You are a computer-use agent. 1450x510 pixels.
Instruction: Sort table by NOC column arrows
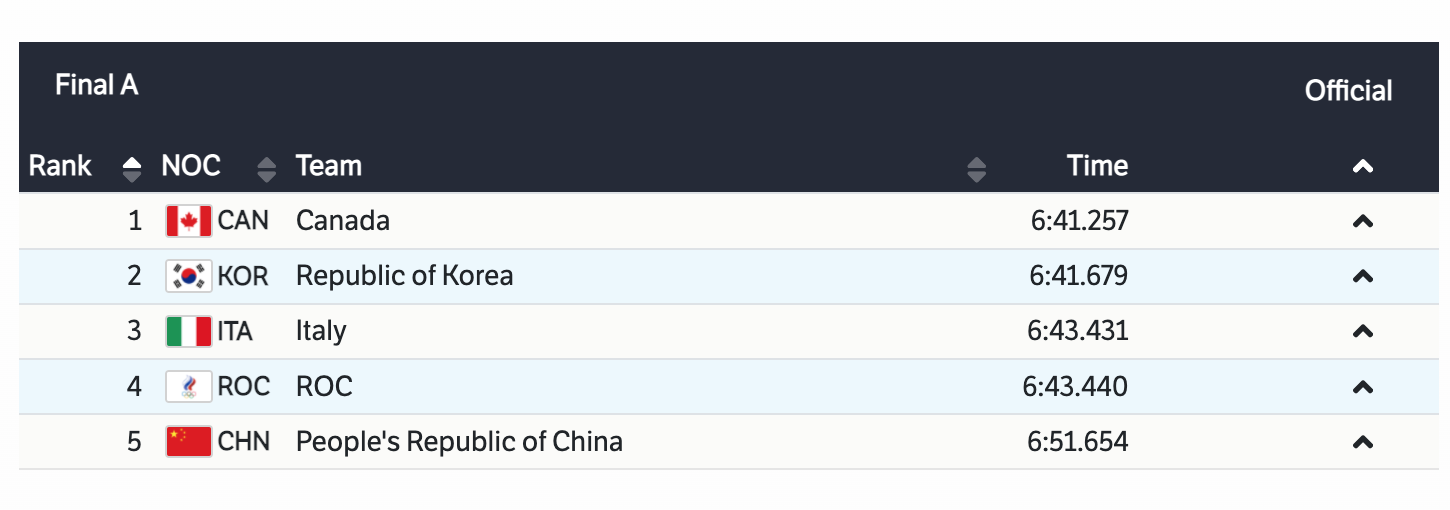tap(266, 168)
